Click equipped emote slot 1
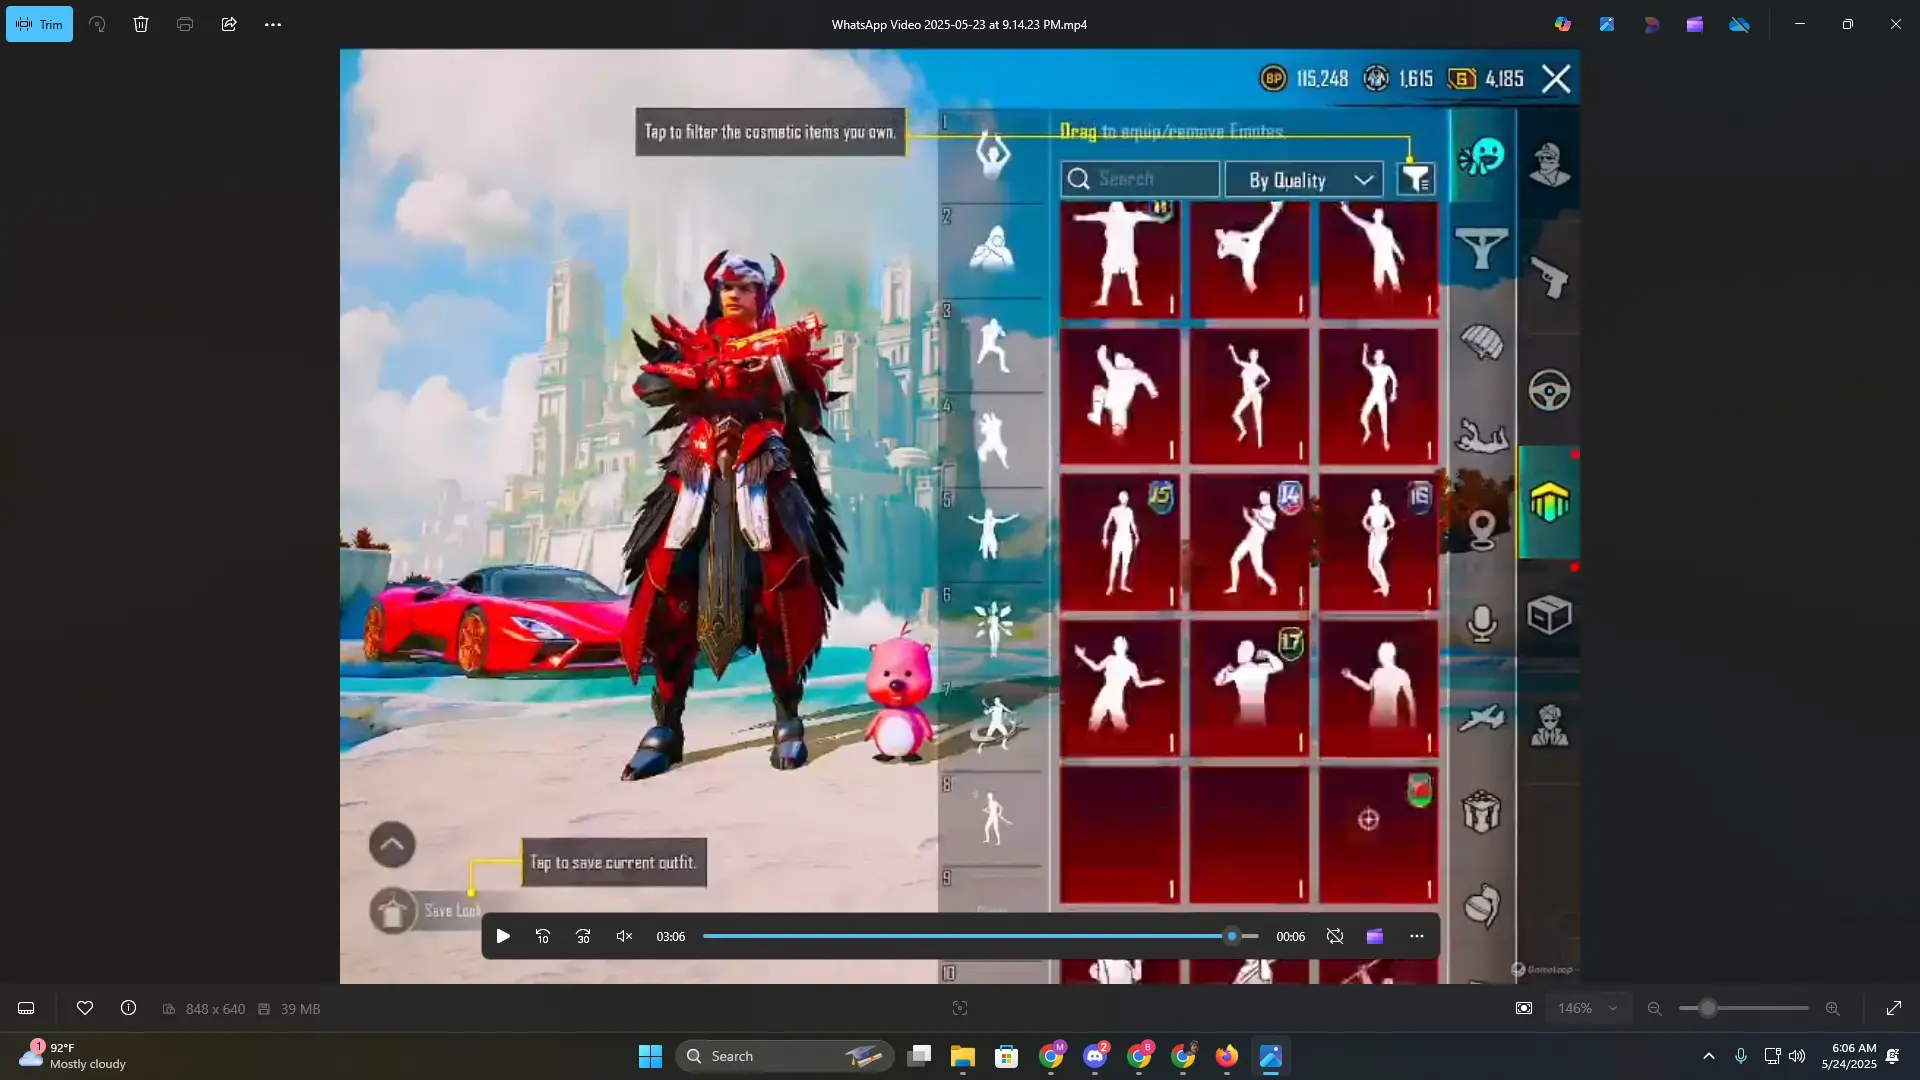Screen dimensions: 1920x1080 [992, 155]
